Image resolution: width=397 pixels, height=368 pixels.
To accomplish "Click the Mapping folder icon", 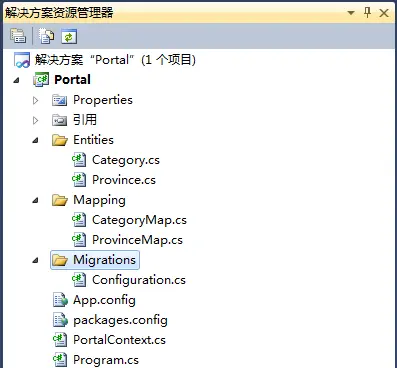I will 60,200.
